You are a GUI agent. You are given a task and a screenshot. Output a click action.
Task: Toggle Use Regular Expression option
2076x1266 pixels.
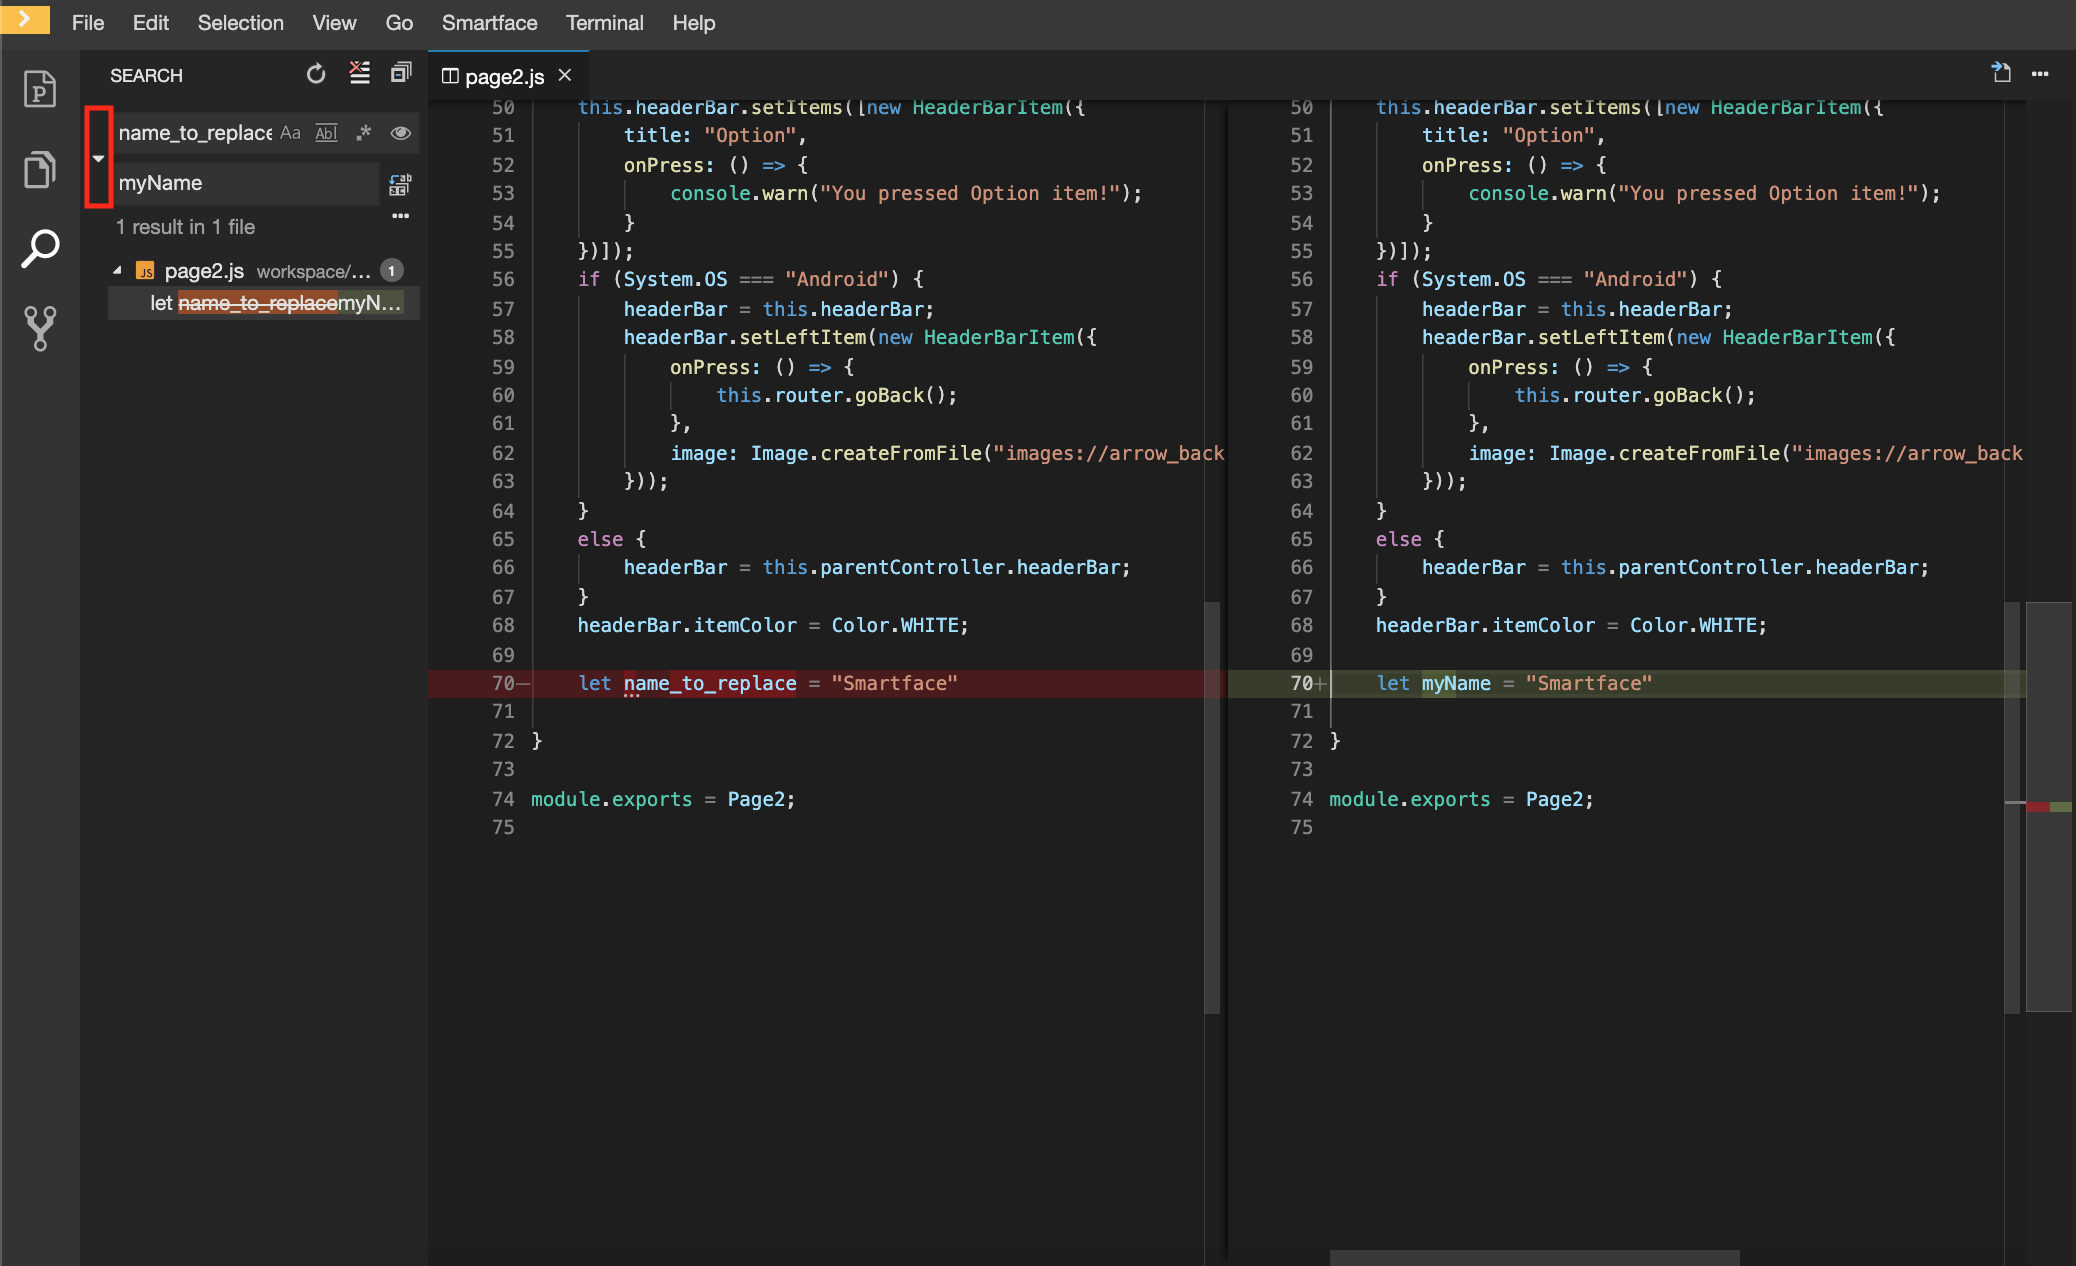click(x=363, y=133)
